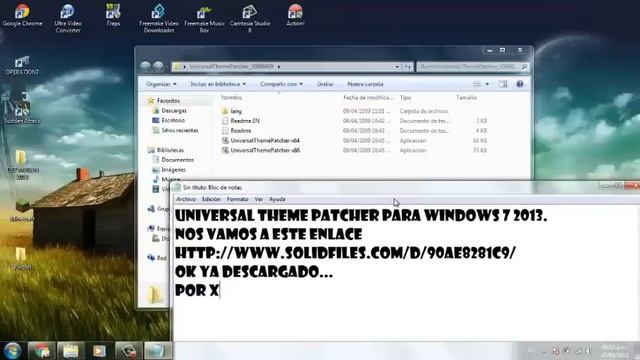Screen dimensions: 640x360
Task: Select Documentos library in navigation pane
Action: pyautogui.click(x=178, y=160)
